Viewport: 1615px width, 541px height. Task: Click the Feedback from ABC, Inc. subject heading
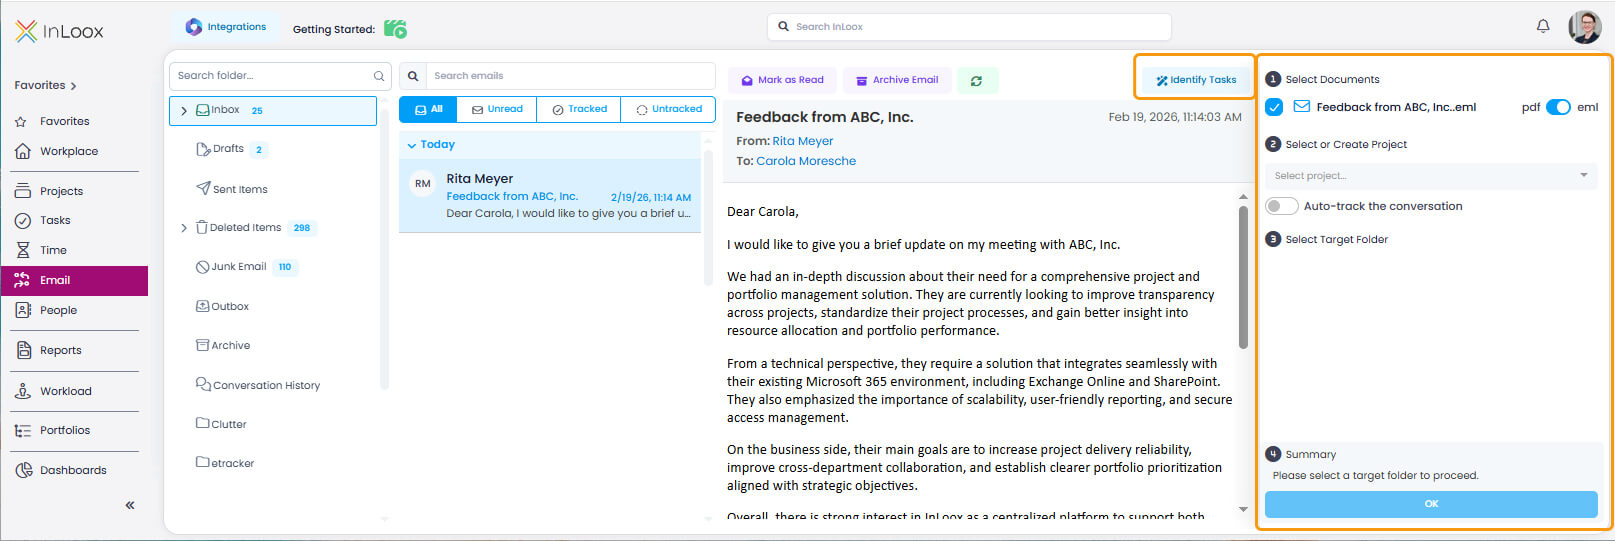click(x=825, y=117)
